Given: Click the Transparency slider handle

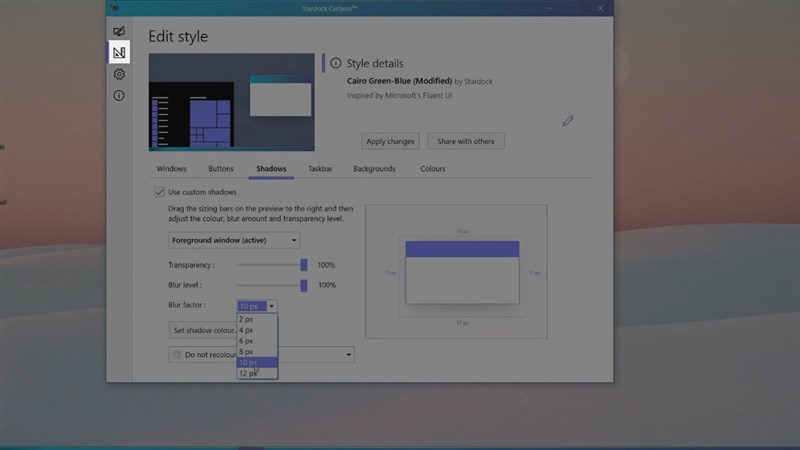Looking at the screenshot, I should pyautogui.click(x=303, y=265).
